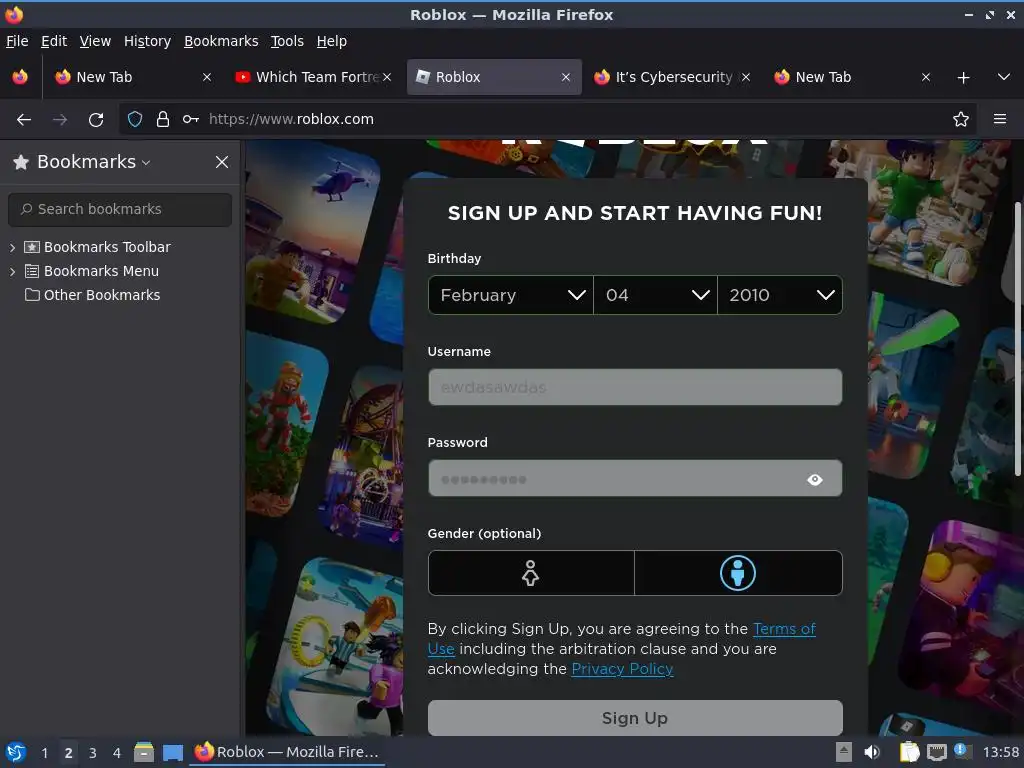This screenshot has height=768, width=1024.
Task: Open Firefox hamburger application menu
Action: 1000,119
